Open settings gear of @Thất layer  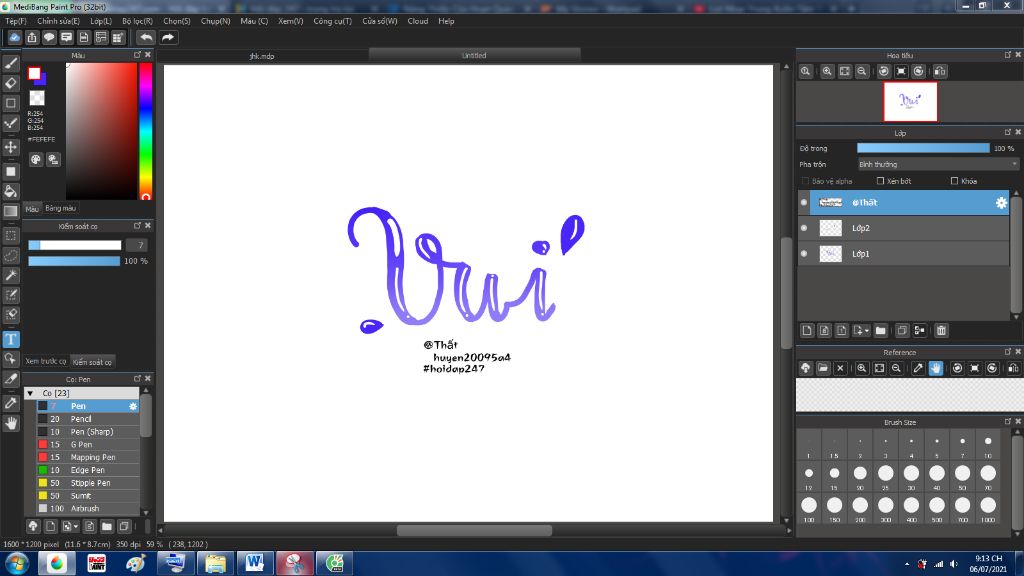1001,203
